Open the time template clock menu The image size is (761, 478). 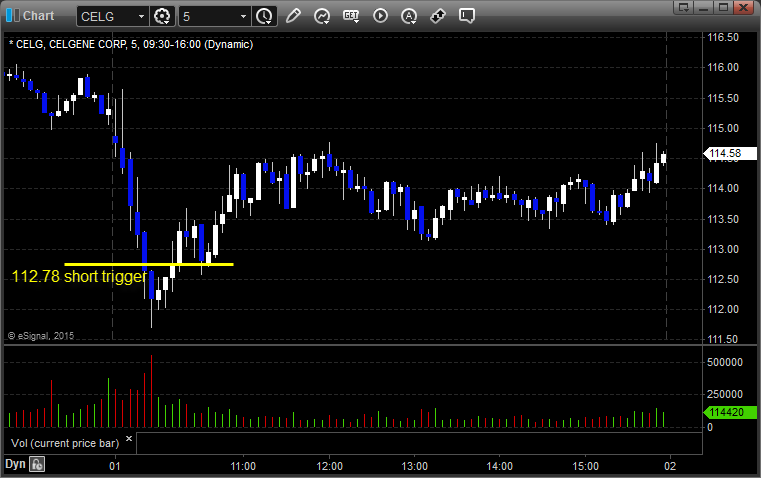pos(265,16)
